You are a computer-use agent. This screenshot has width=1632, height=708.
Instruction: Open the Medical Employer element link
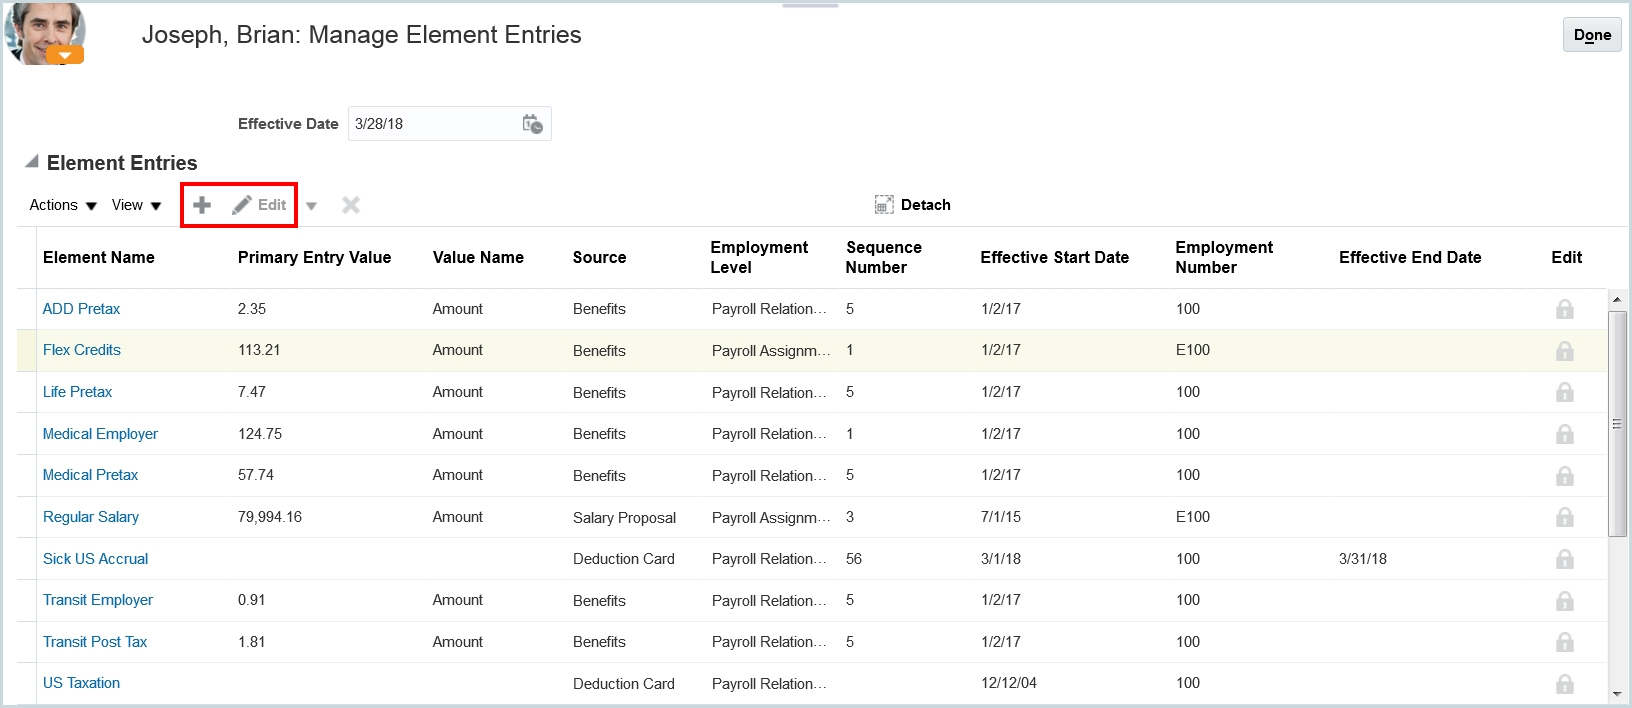click(x=100, y=434)
